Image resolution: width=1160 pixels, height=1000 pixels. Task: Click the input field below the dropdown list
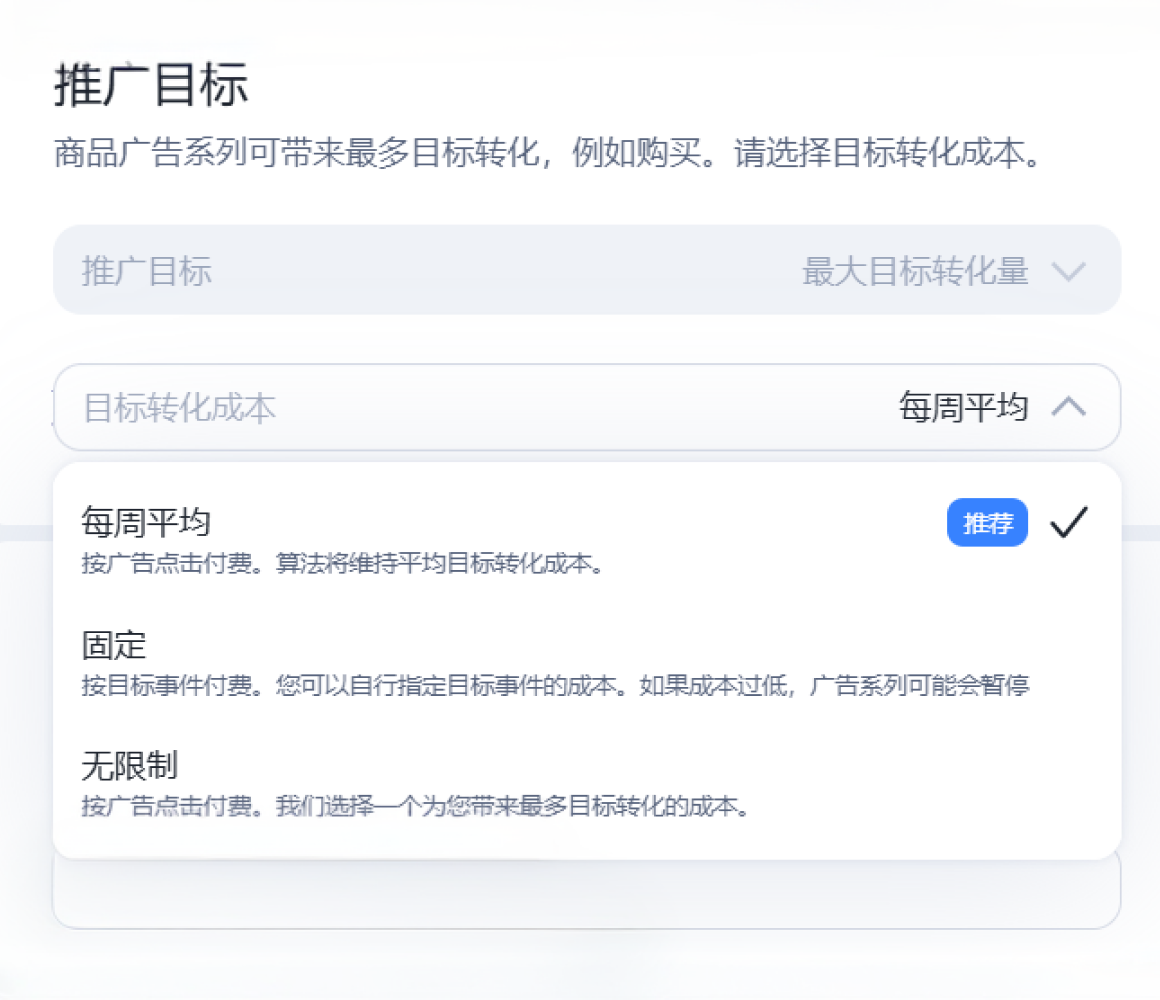[x=587, y=893]
